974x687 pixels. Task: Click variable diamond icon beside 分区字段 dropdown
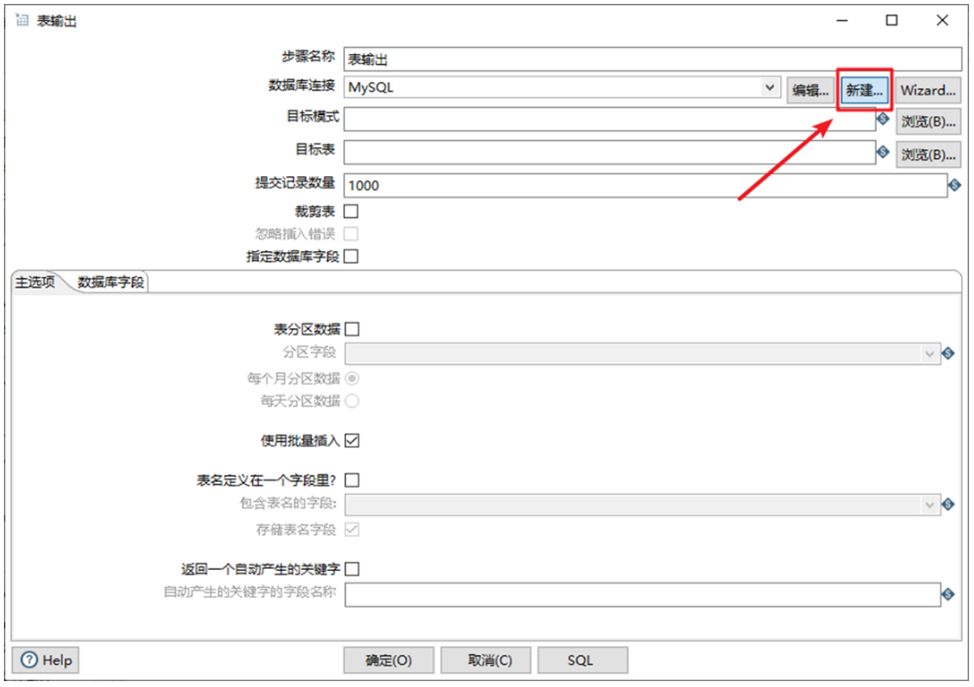click(x=949, y=353)
